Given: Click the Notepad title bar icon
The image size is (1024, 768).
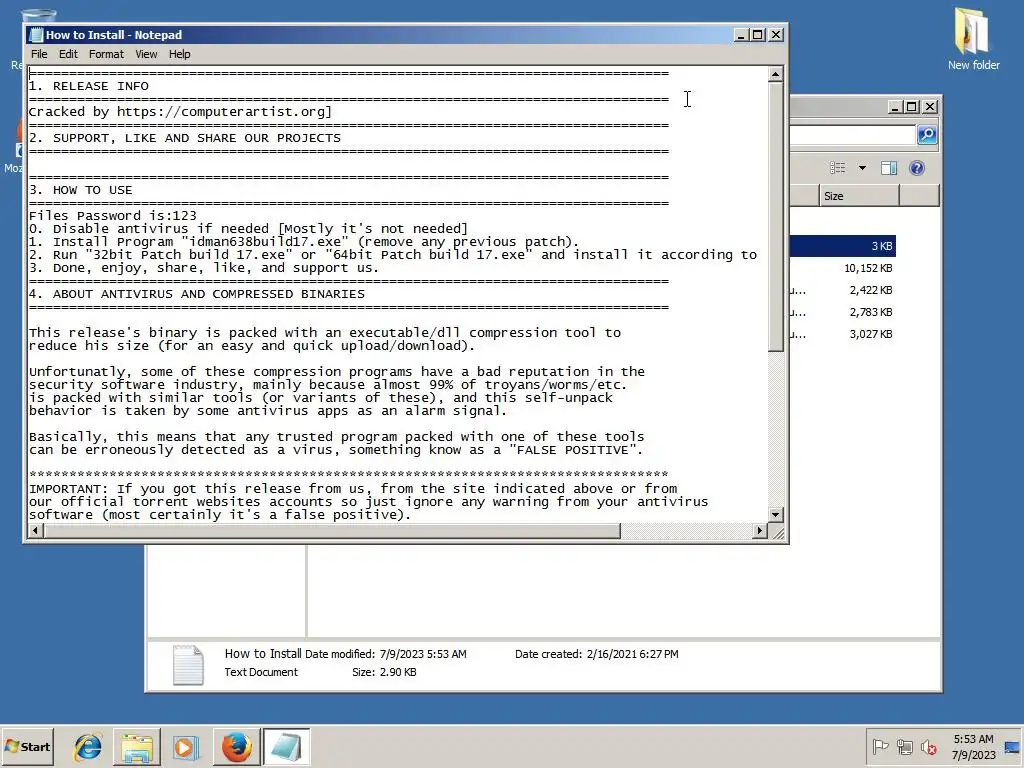Looking at the screenshot, I should click(37, 35).
